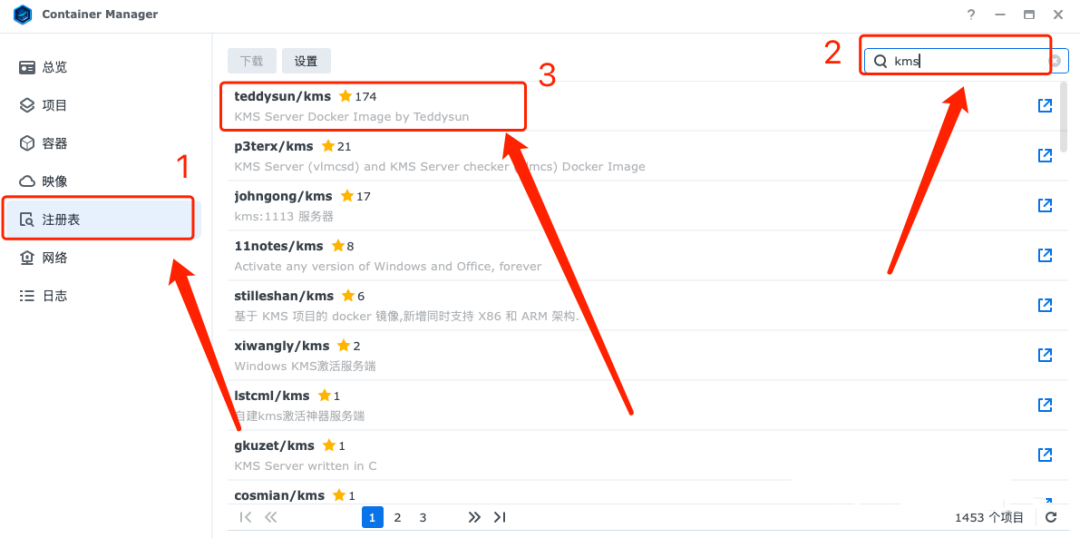Go to results page 3
The height and width of the screenshot is (538, 1080).
(423, 517)
